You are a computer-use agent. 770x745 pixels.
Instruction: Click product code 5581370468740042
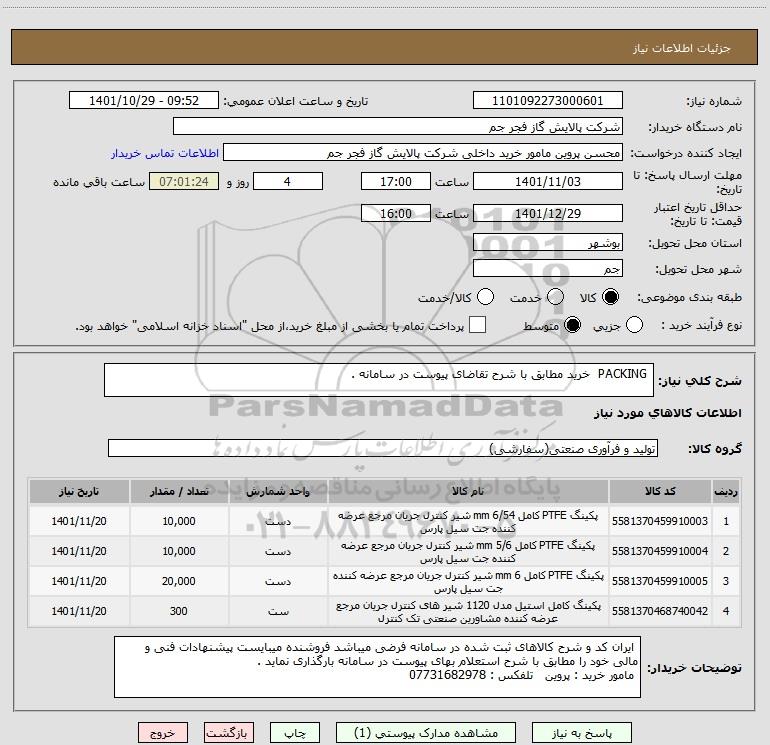660,611
